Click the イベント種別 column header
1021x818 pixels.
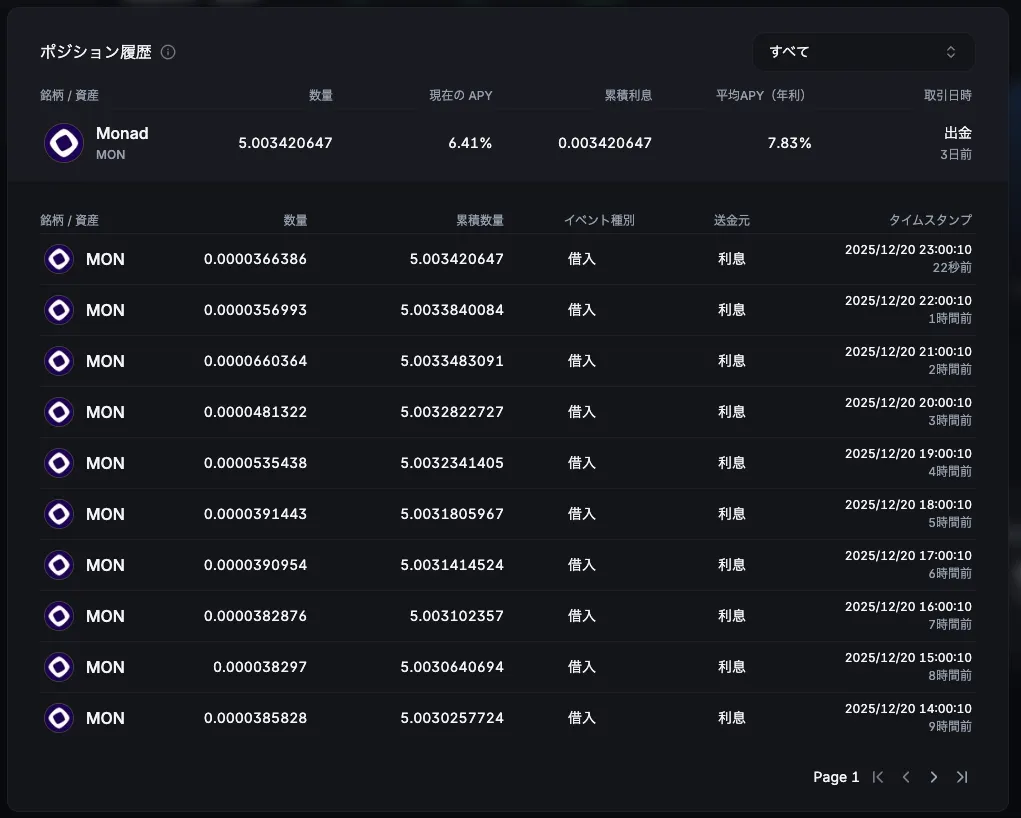pyautogui.click(x=599, y=220)
